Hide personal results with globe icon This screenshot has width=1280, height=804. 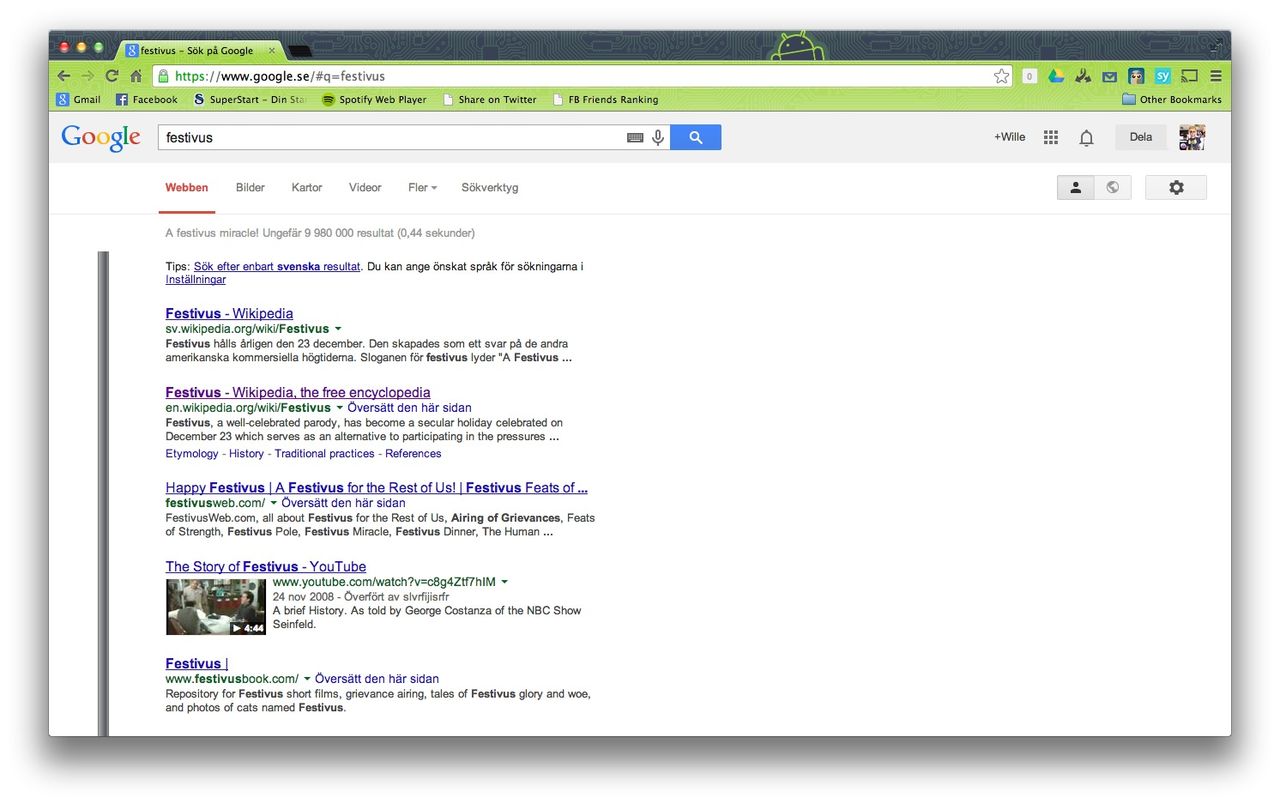point(1113,187)
